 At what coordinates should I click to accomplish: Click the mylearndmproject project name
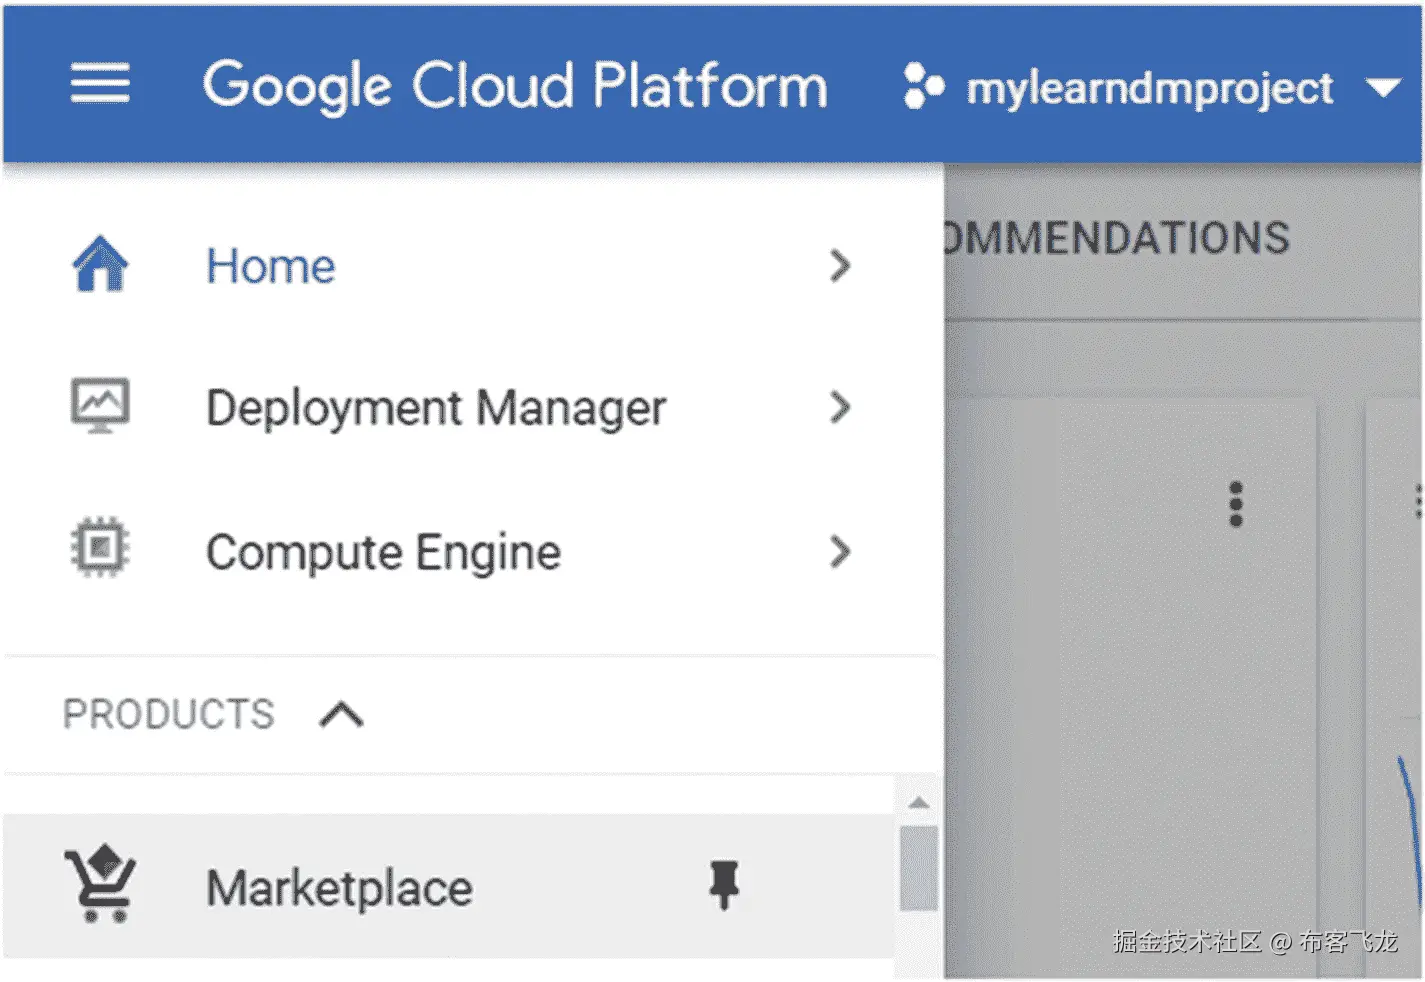1150,88
